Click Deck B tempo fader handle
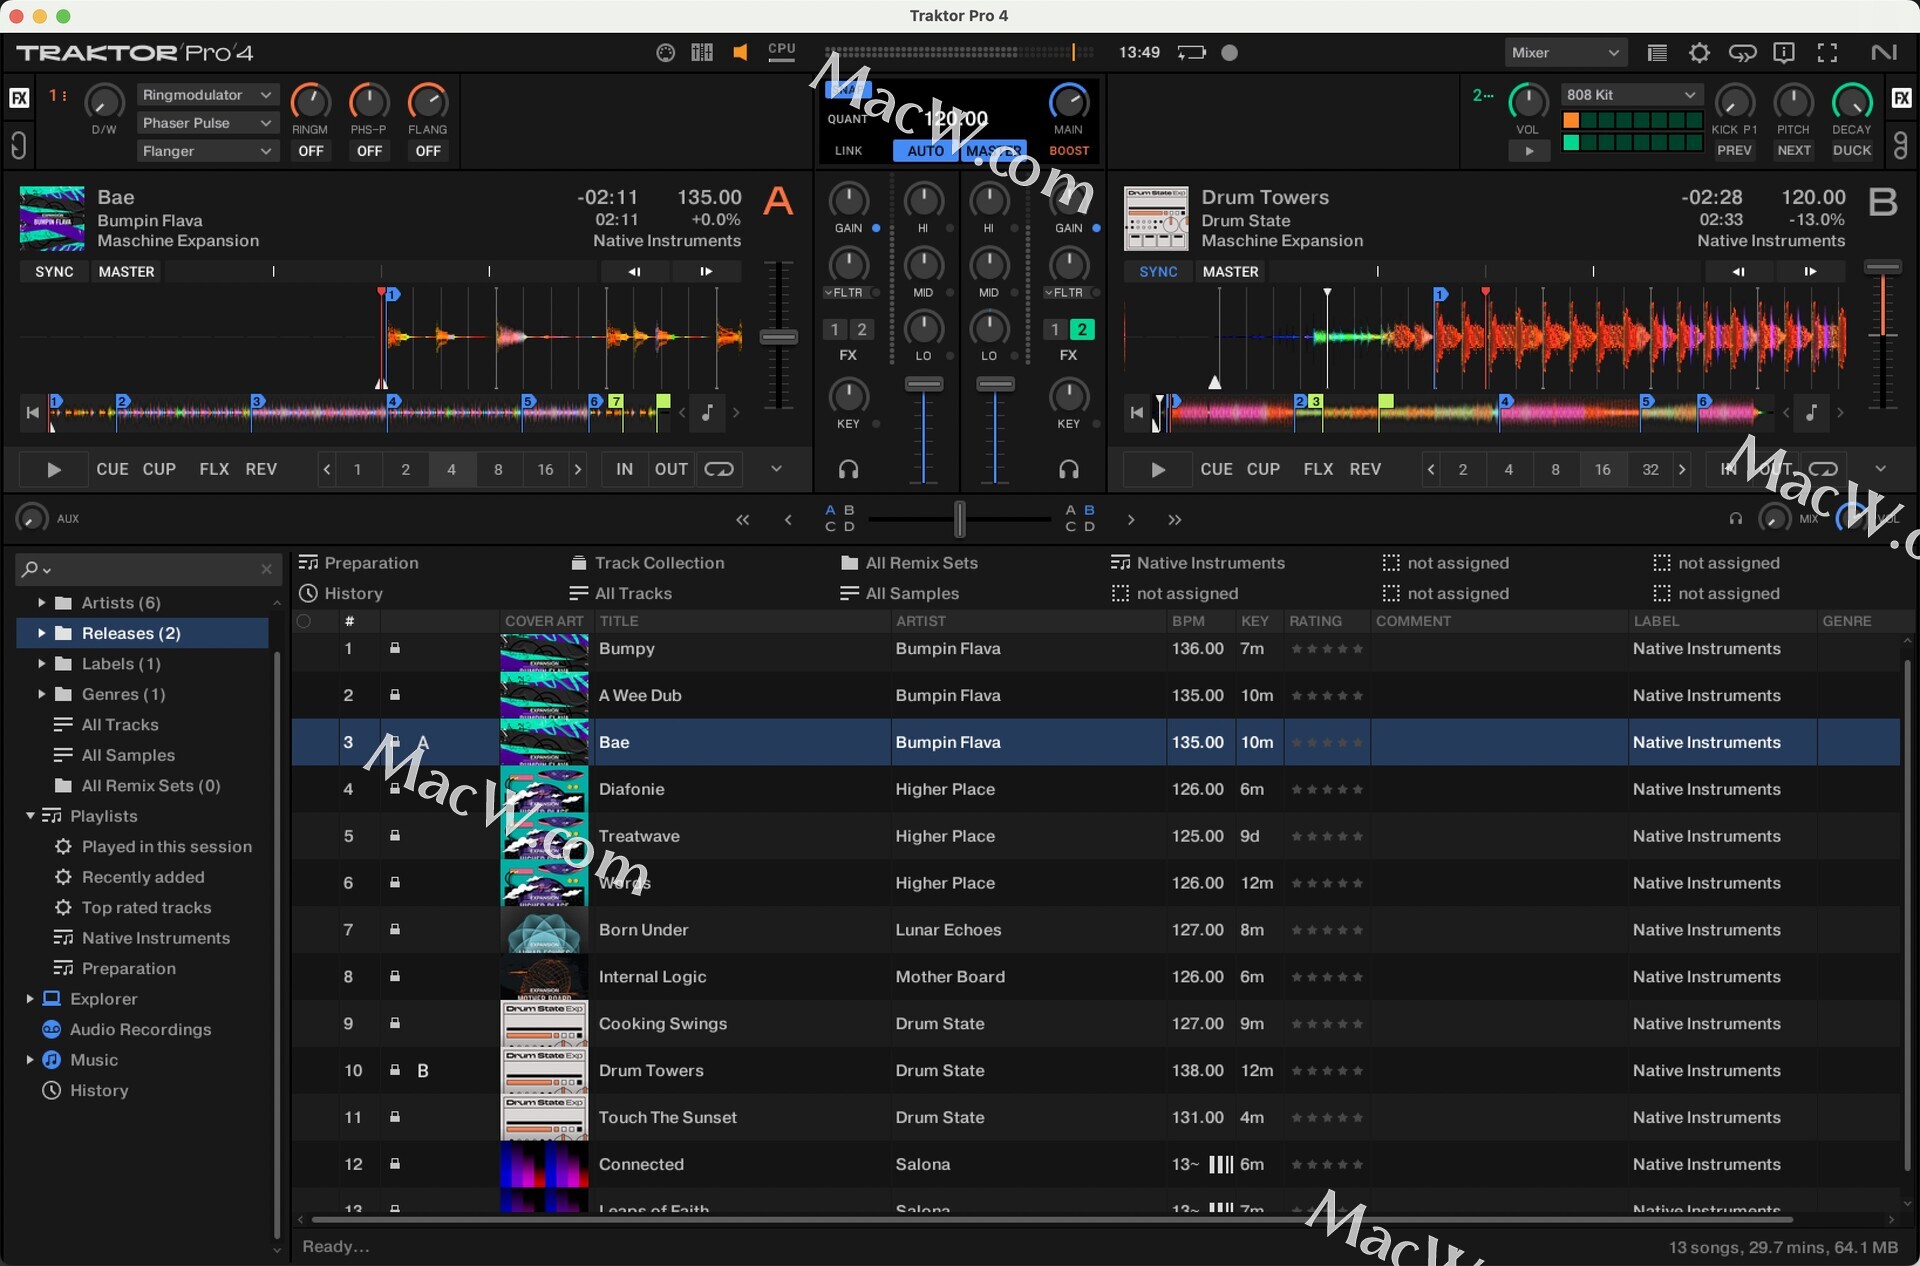The height and width of the screenshot is (1266, 1920). coord(1883,268)
